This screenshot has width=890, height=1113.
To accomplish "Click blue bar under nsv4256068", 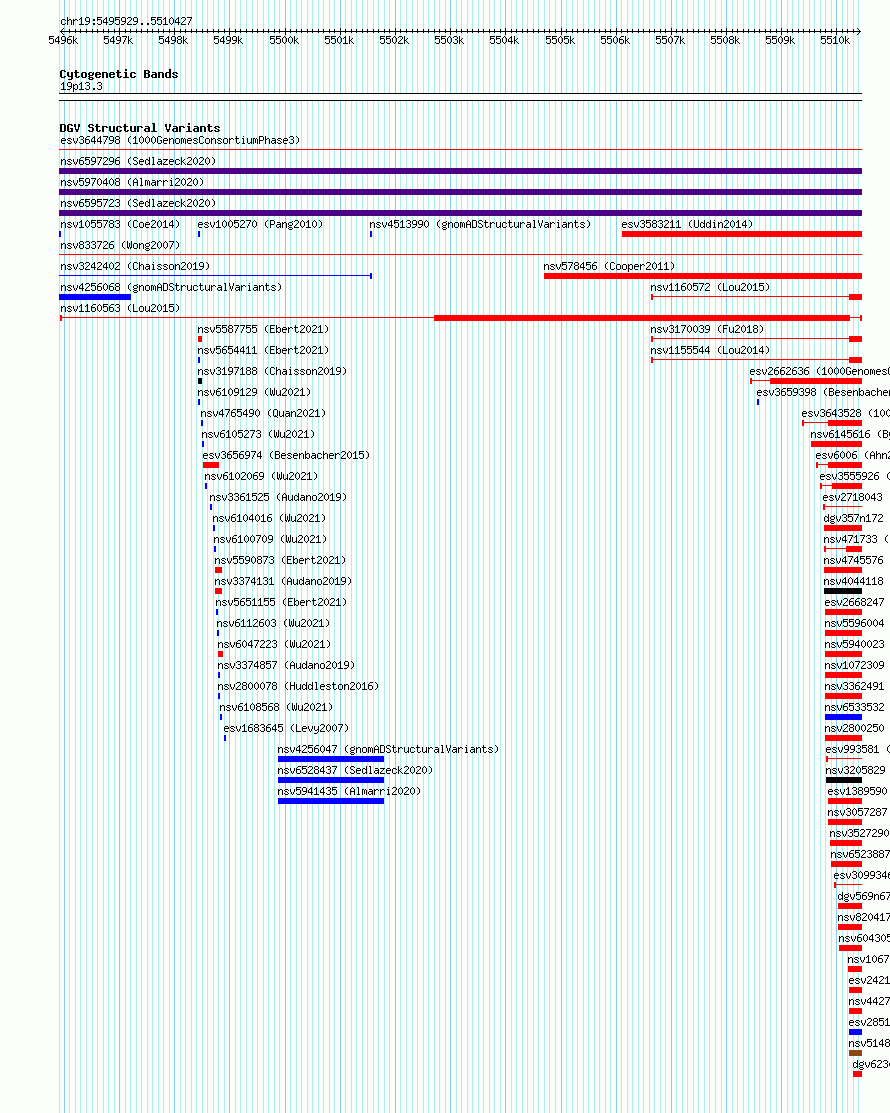I will [95, 297].
